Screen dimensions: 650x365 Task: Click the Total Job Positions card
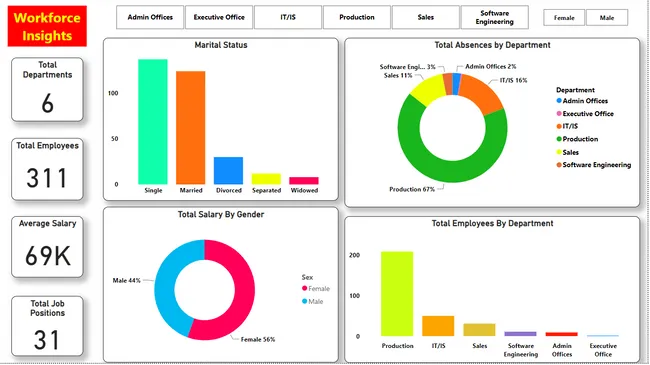pos(47,326)
